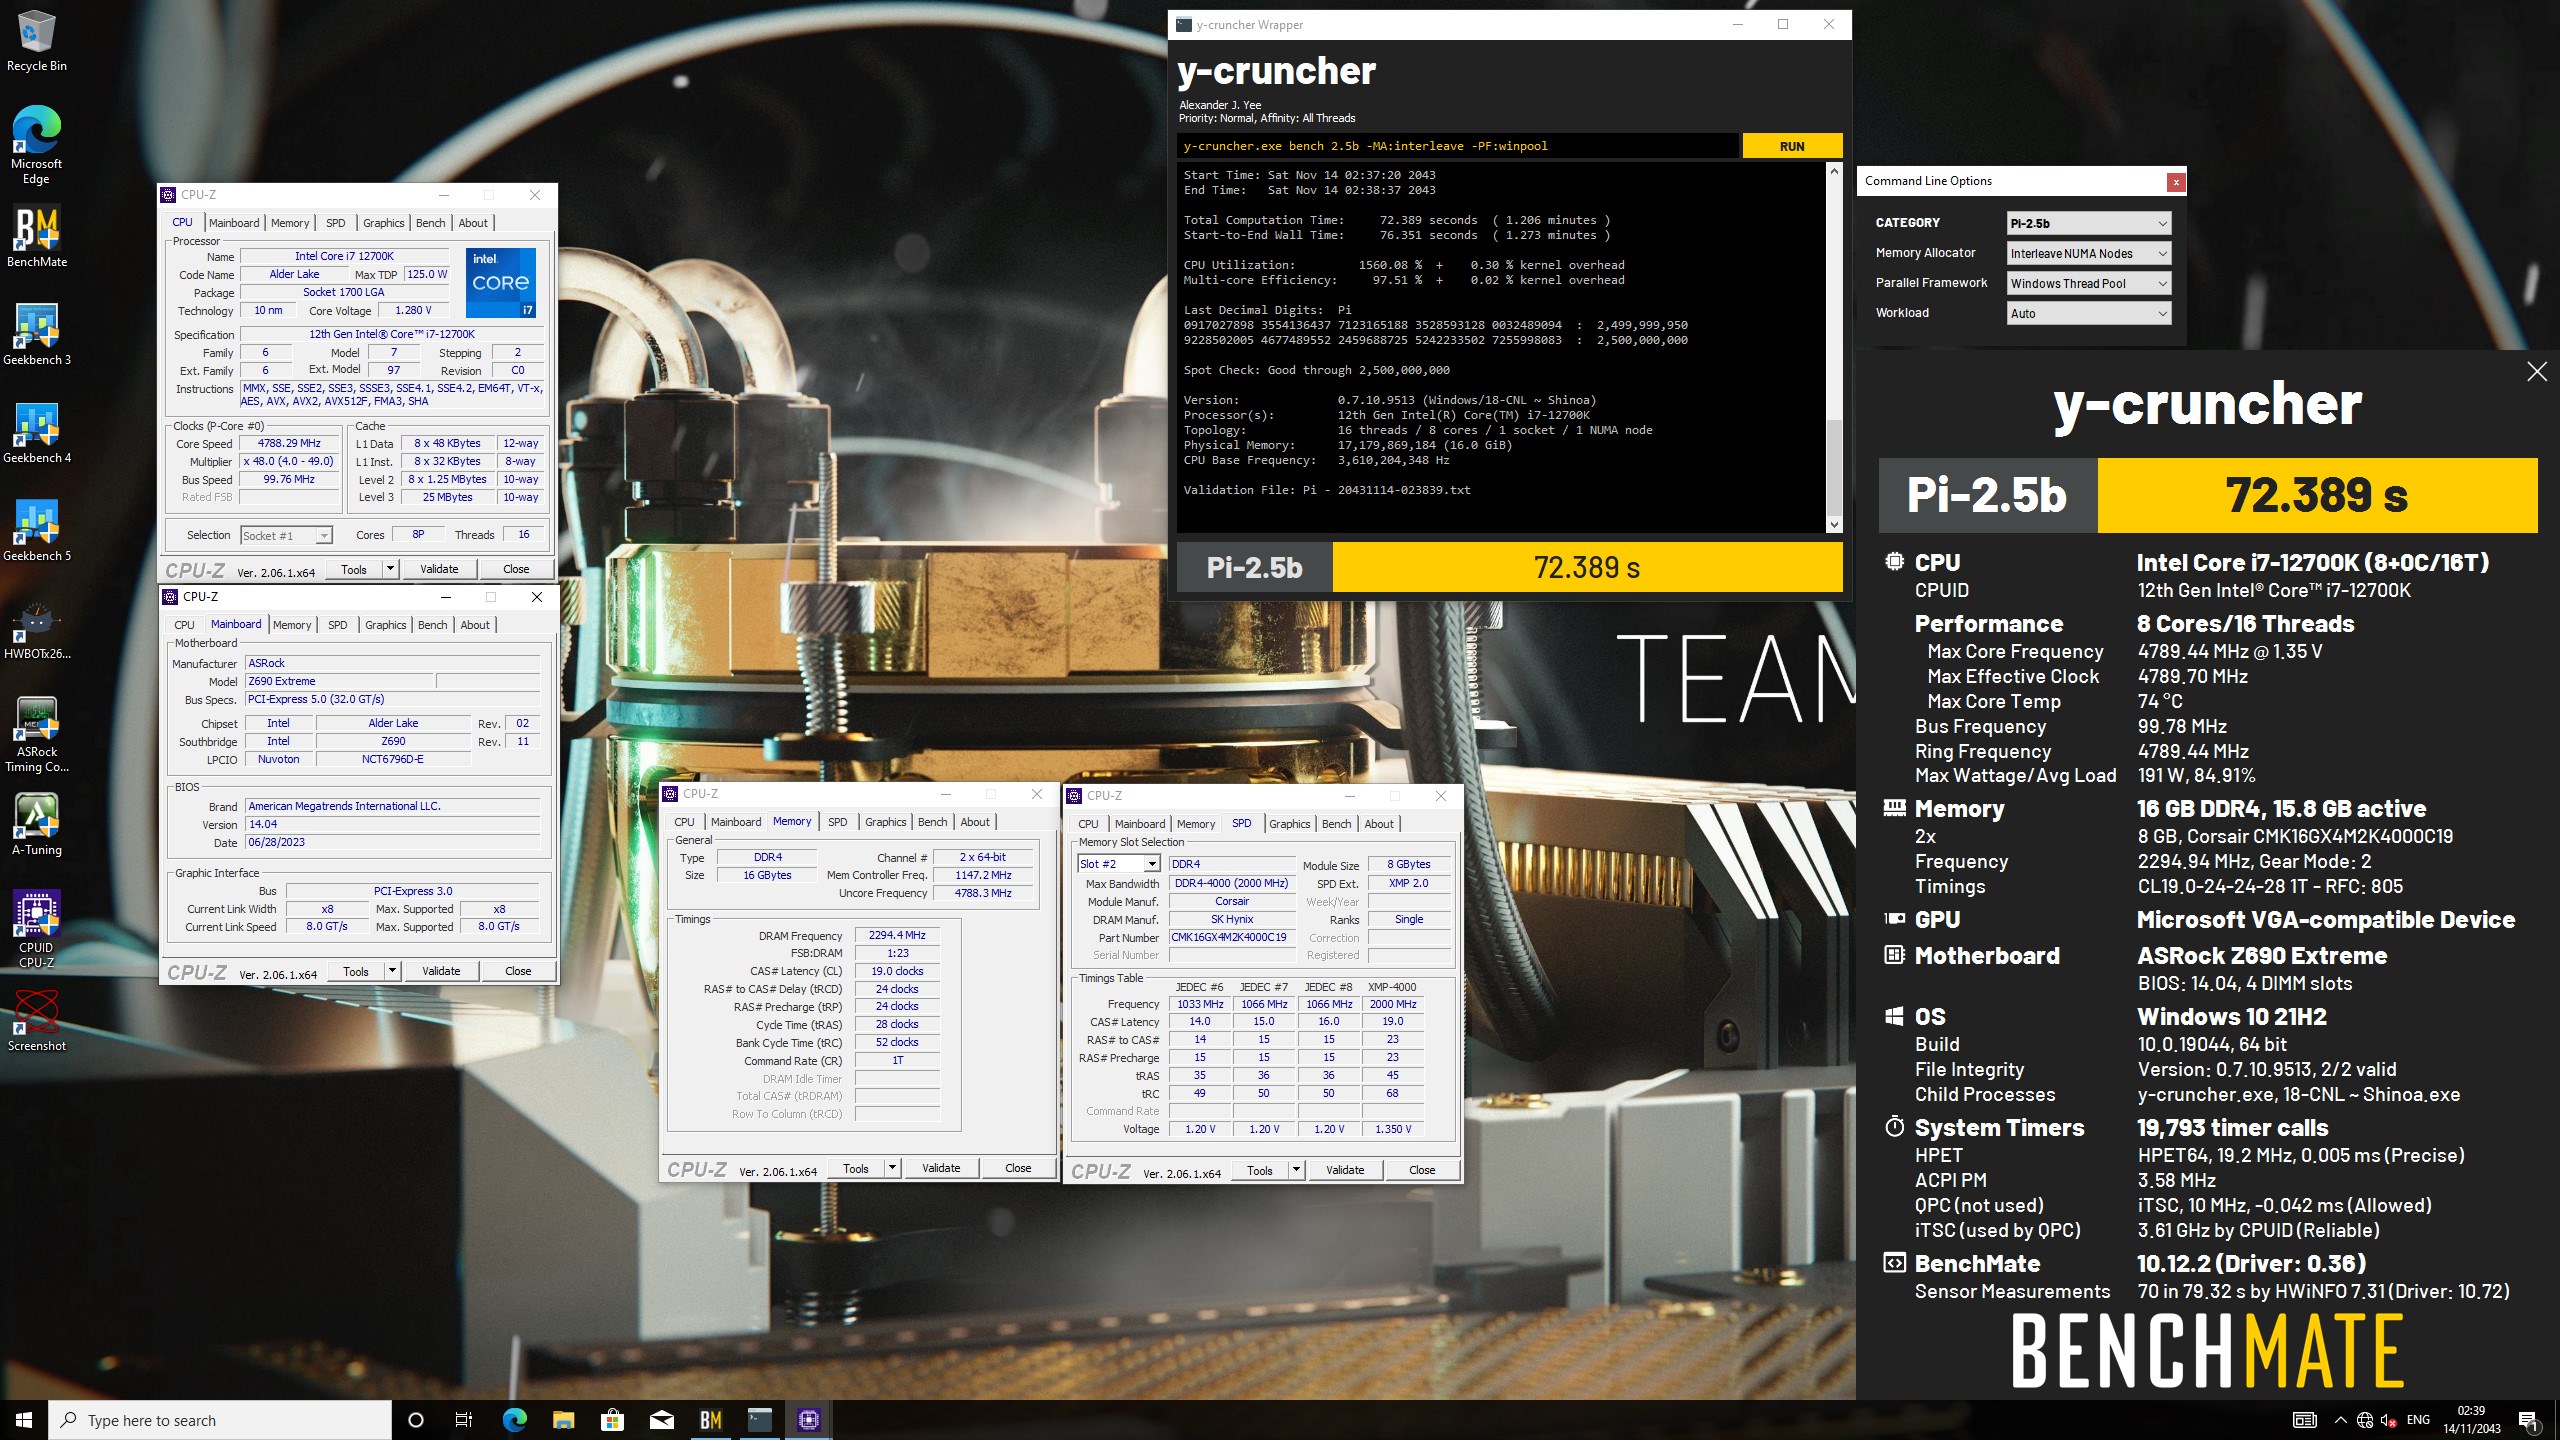Open the BenchMate desktop shortcut

(37, 237)
